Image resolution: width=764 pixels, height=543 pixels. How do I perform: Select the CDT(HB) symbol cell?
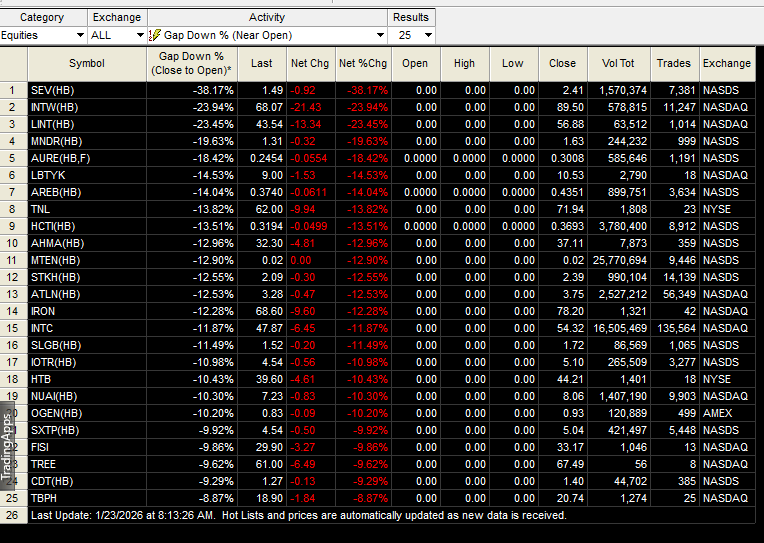tap(87, 481)
